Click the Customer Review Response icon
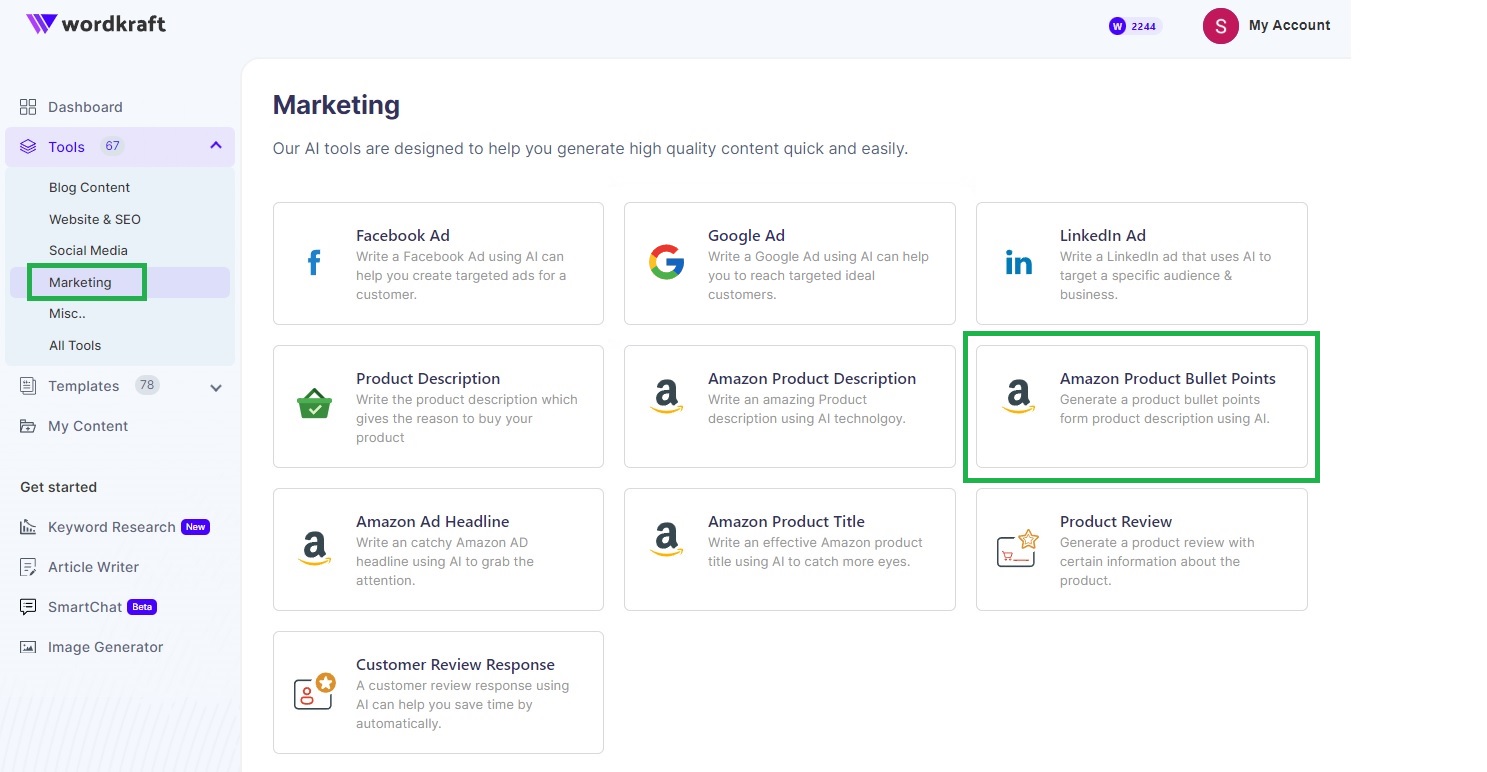The width and height of the screenshot is (1487, 772). click(x=314, y=692)
